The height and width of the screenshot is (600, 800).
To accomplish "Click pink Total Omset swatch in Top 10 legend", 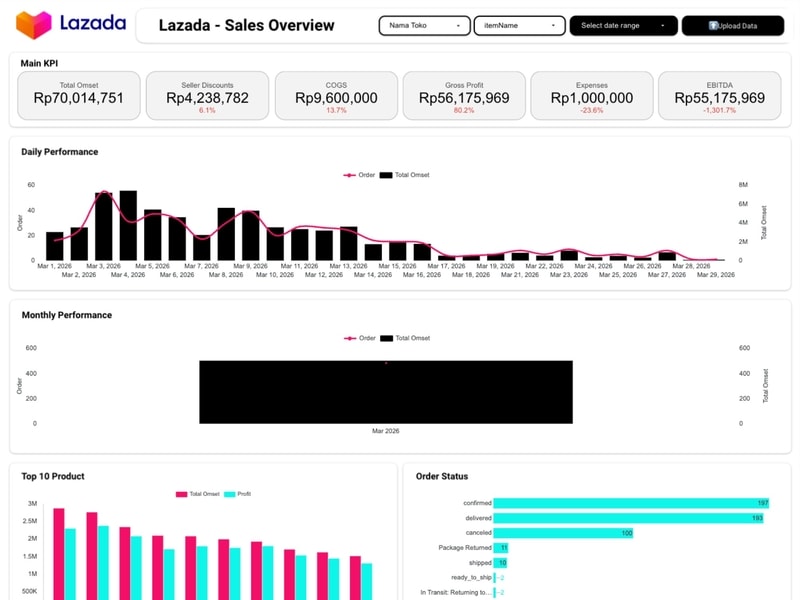I will click(x=182, y=494).
